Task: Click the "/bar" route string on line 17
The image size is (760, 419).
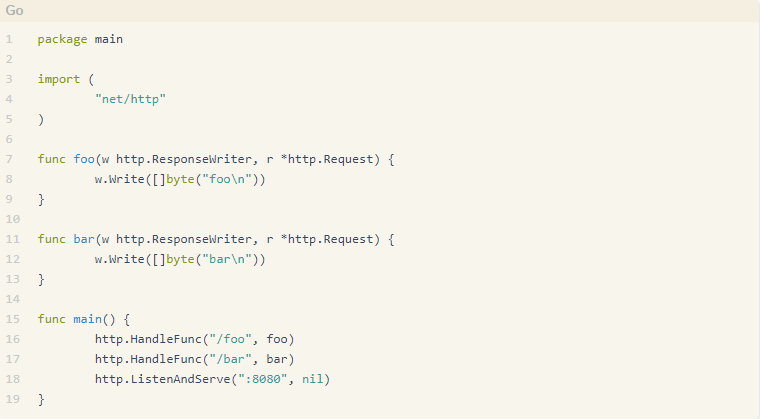Action: tap(230, 359)
